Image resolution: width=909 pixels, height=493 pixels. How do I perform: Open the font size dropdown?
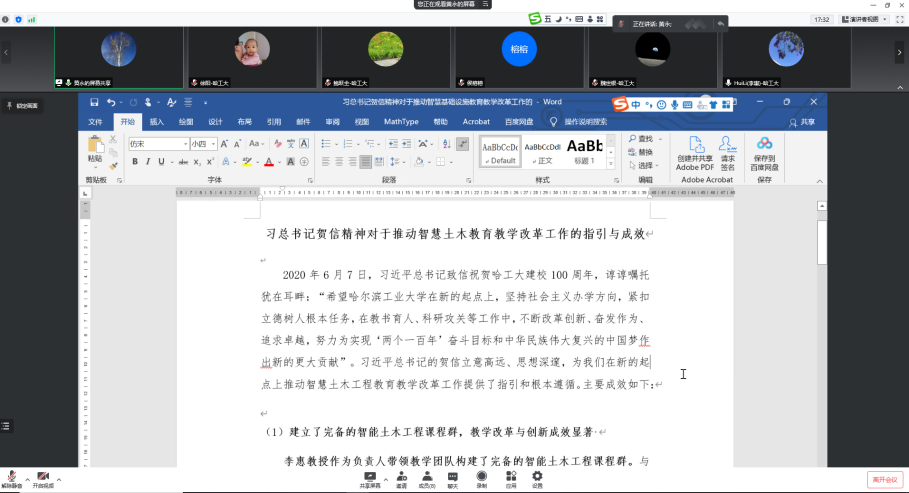(213, 144)
